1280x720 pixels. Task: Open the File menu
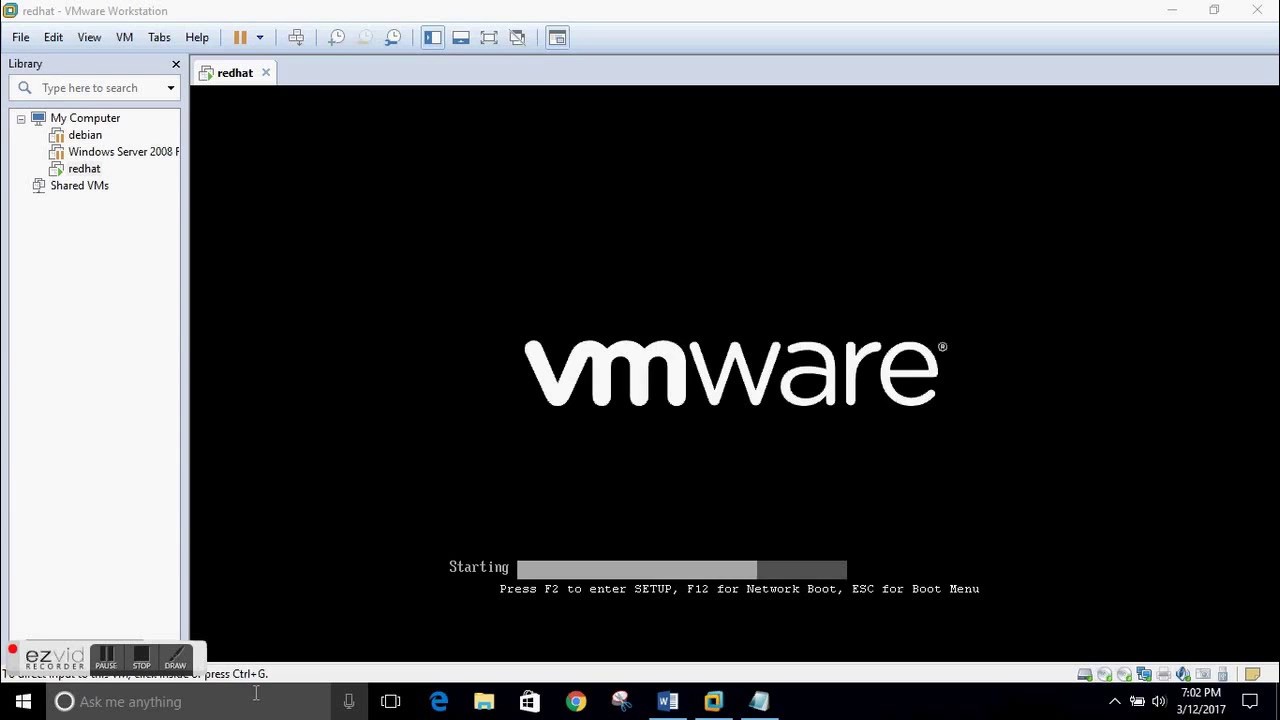click(20, 37)
